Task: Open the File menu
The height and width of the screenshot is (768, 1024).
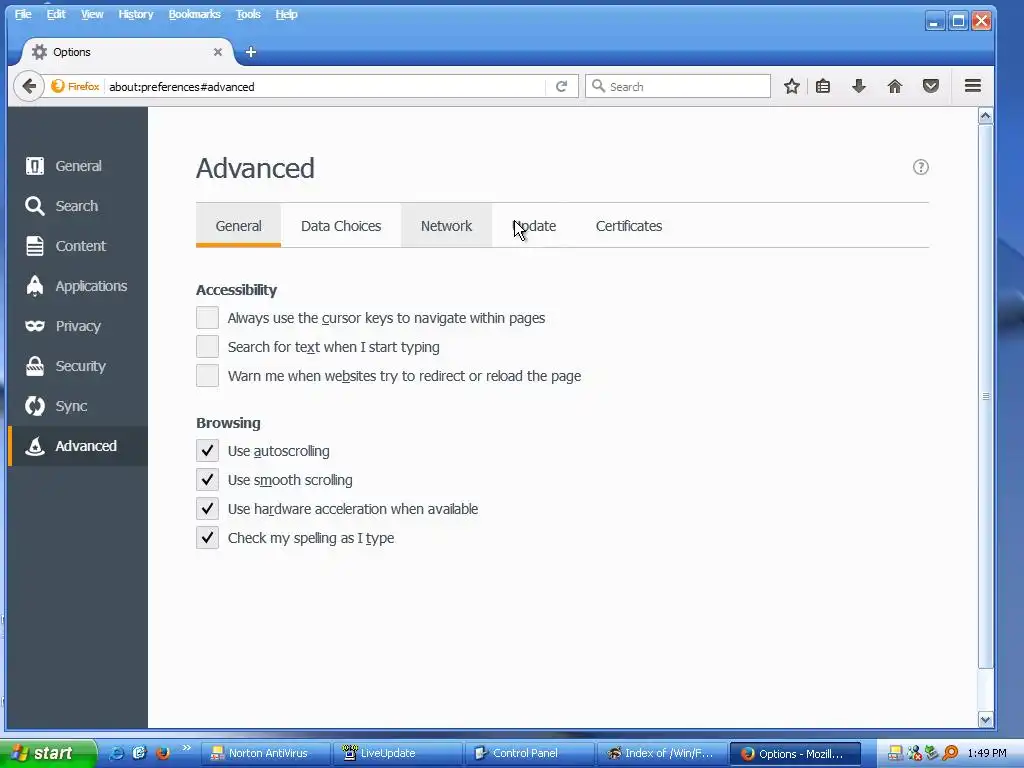Action: 23,14
